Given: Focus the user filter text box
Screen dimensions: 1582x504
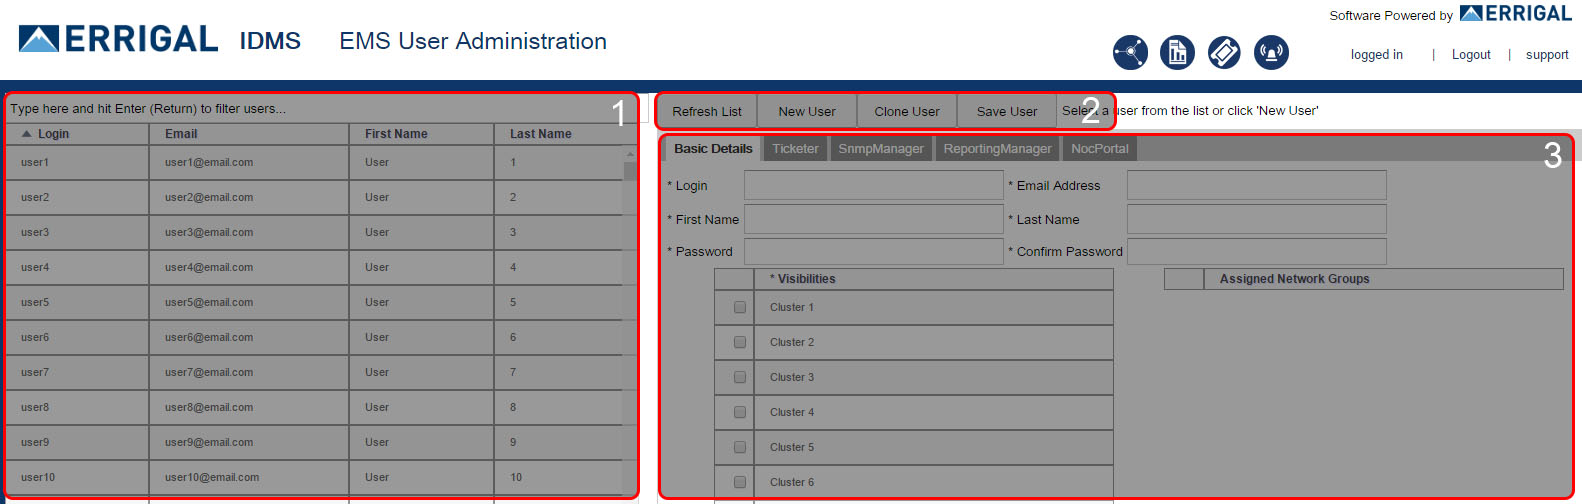Looking at the screenshot, I should coord(300,109).
